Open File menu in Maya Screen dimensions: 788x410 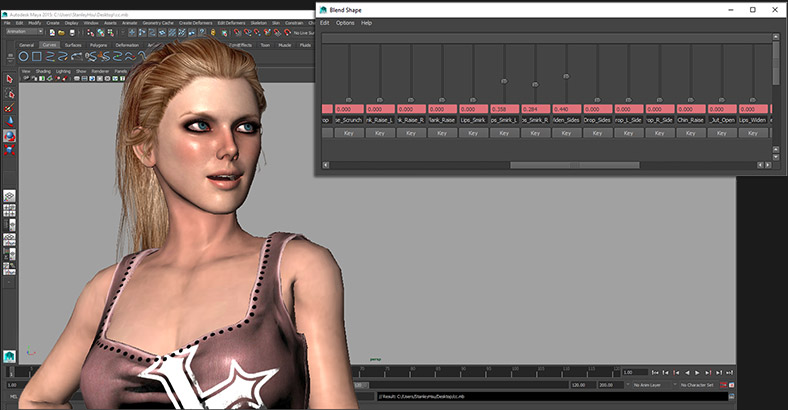pos(7,23)
